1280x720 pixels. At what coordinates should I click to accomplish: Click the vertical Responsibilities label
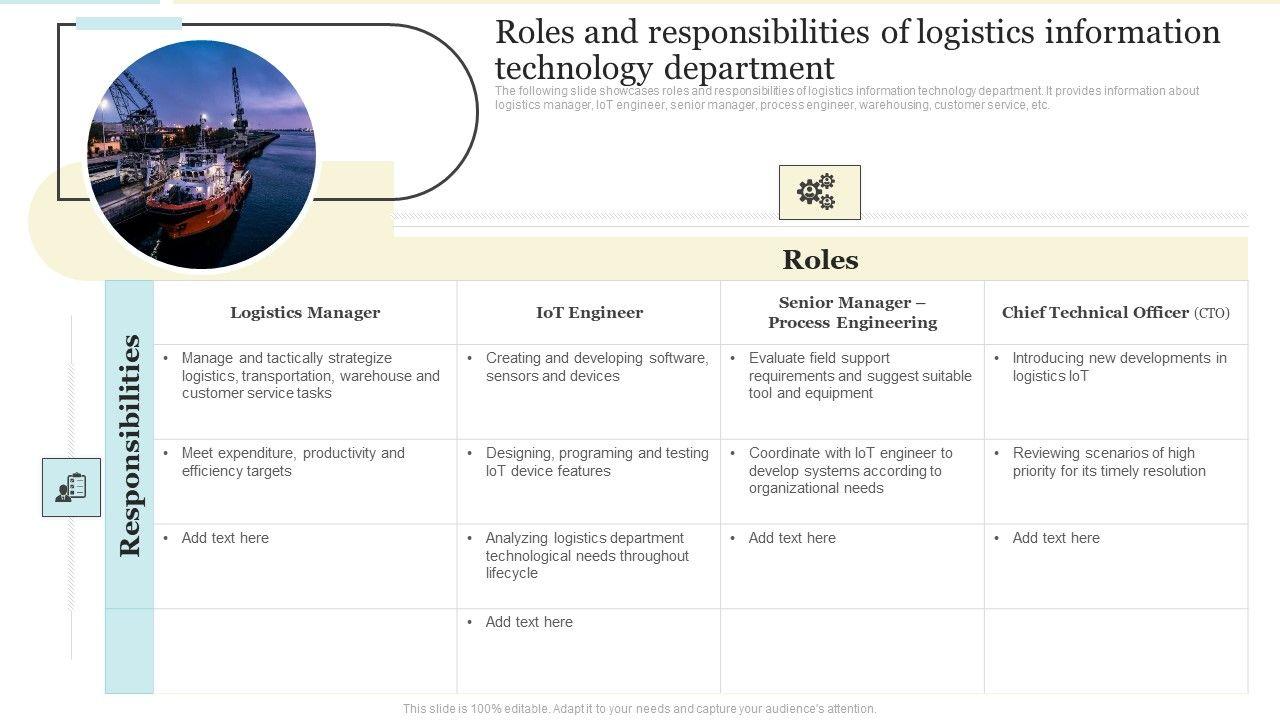130,445
